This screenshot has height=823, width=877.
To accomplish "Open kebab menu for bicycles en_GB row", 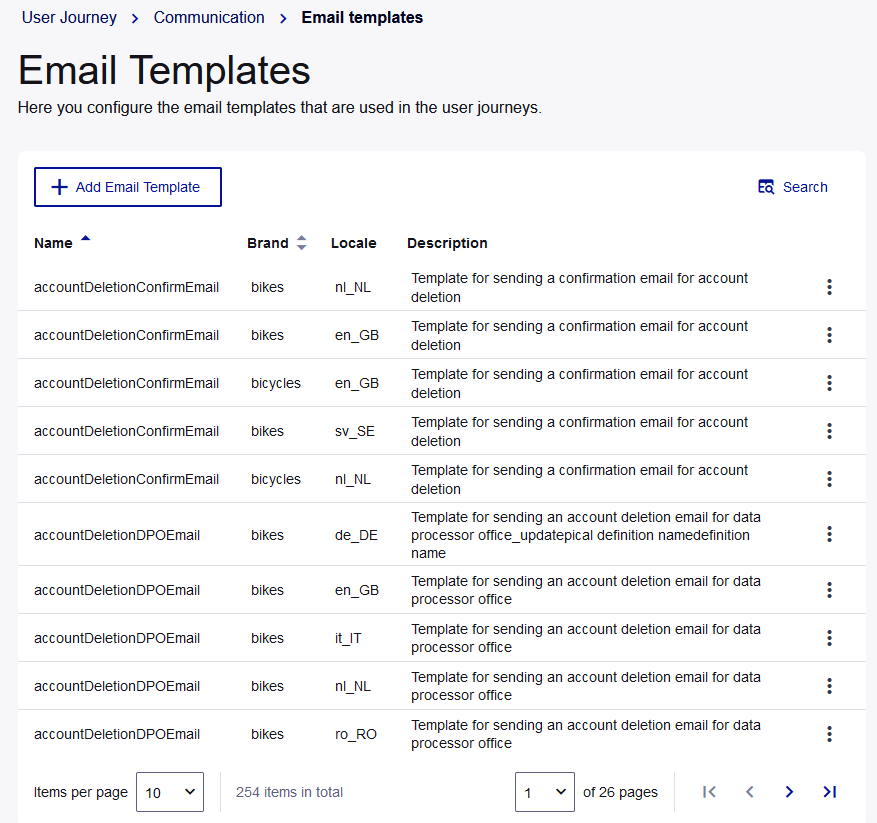I will [829, 383].
